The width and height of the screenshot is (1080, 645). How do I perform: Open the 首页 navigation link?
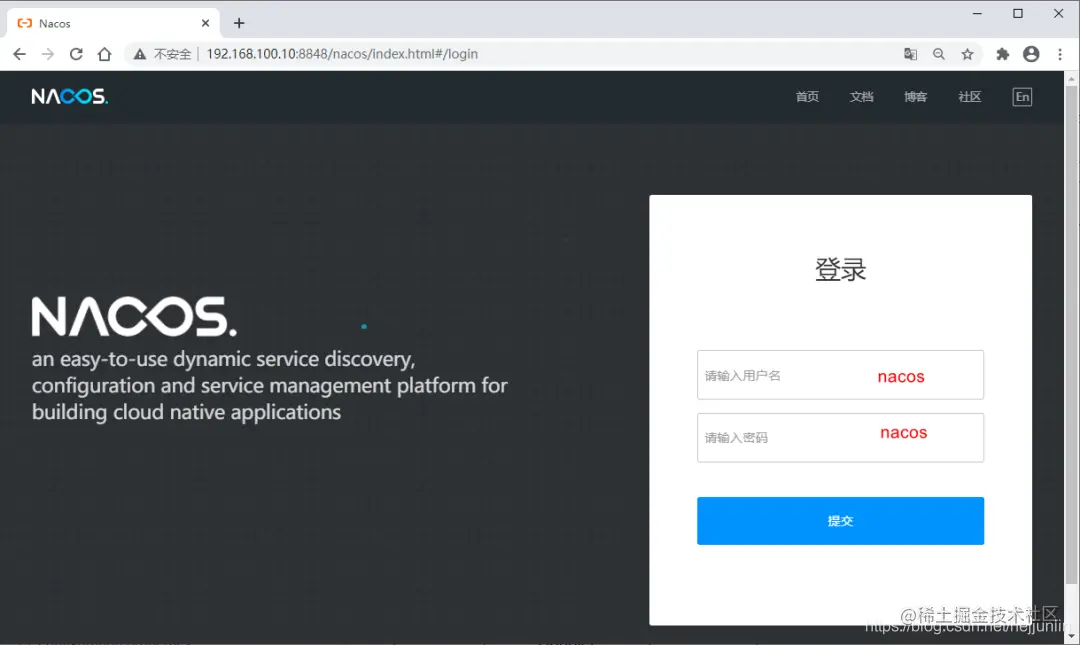coord(807,96)
